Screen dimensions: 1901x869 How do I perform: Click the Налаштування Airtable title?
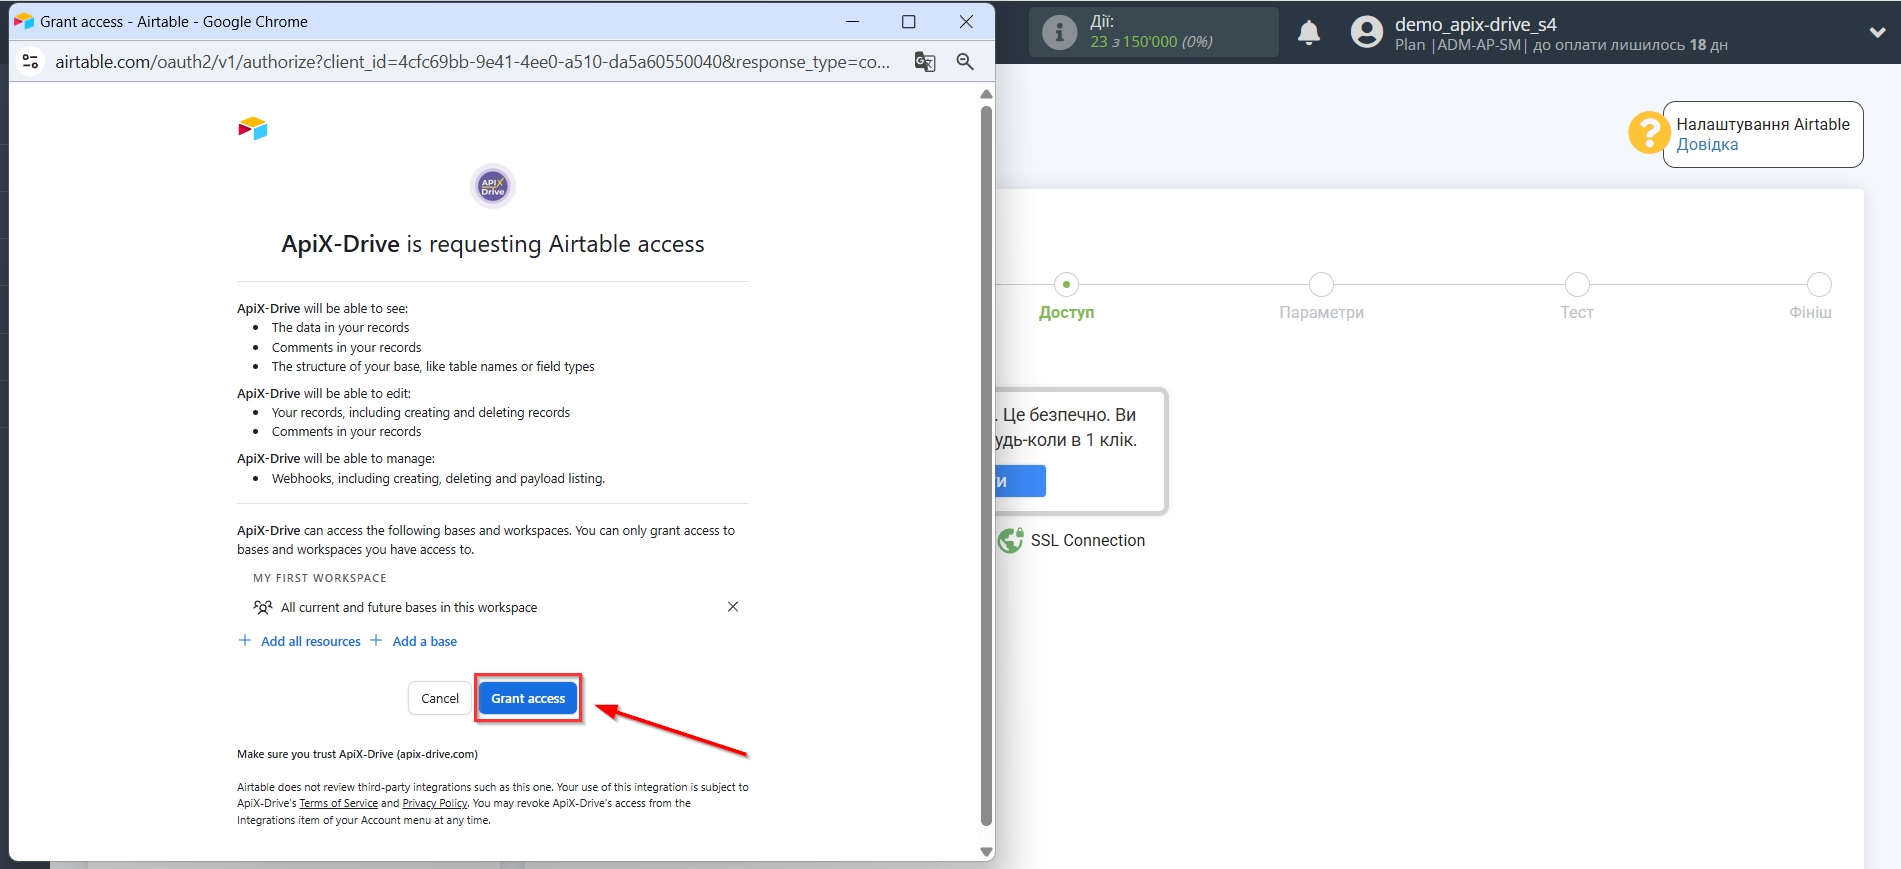click(1763, 124)
